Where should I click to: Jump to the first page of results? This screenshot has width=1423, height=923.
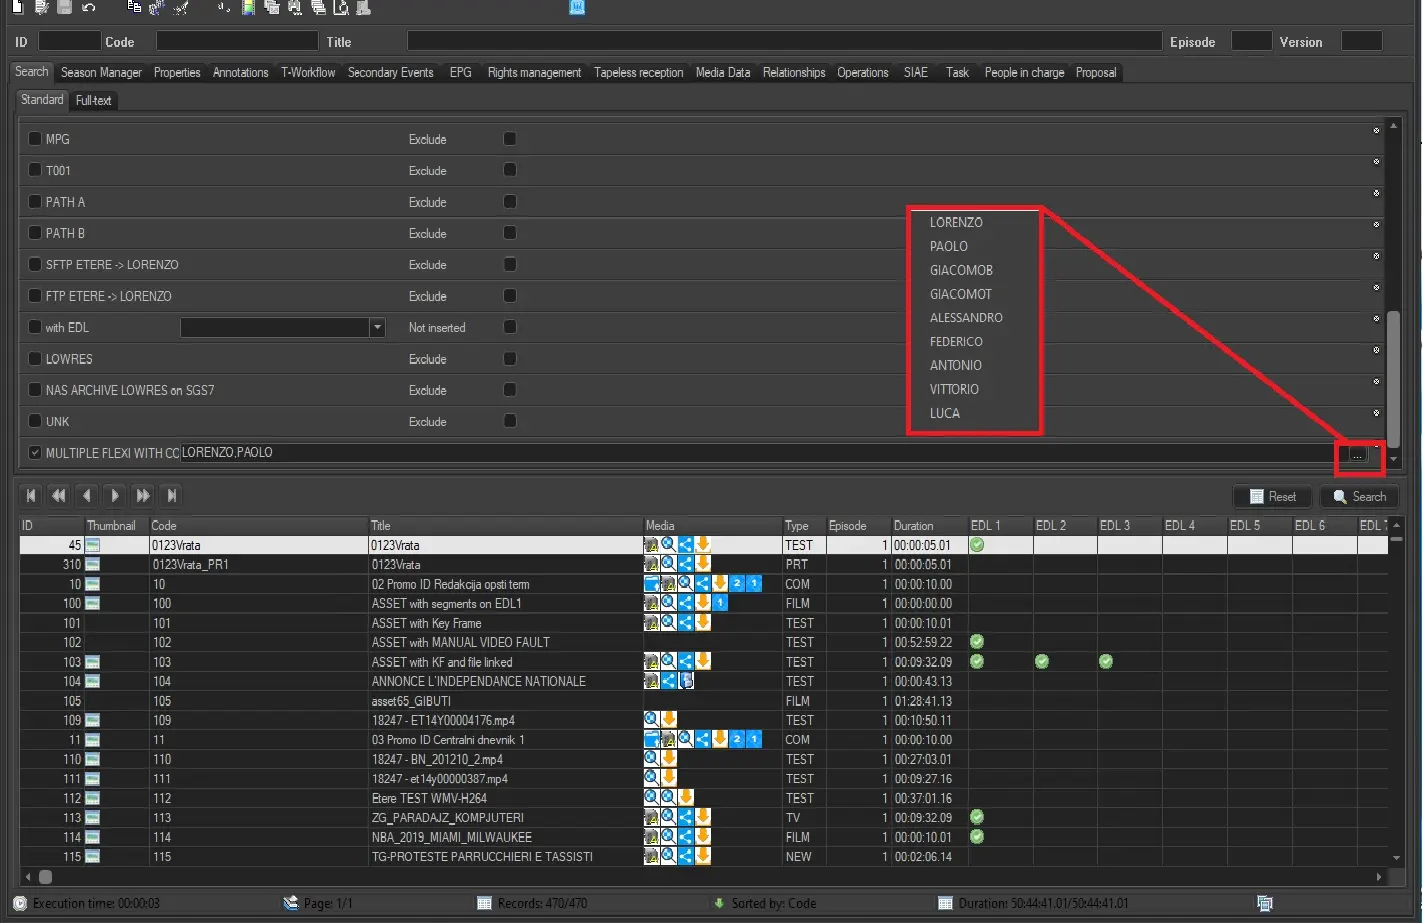31,495
